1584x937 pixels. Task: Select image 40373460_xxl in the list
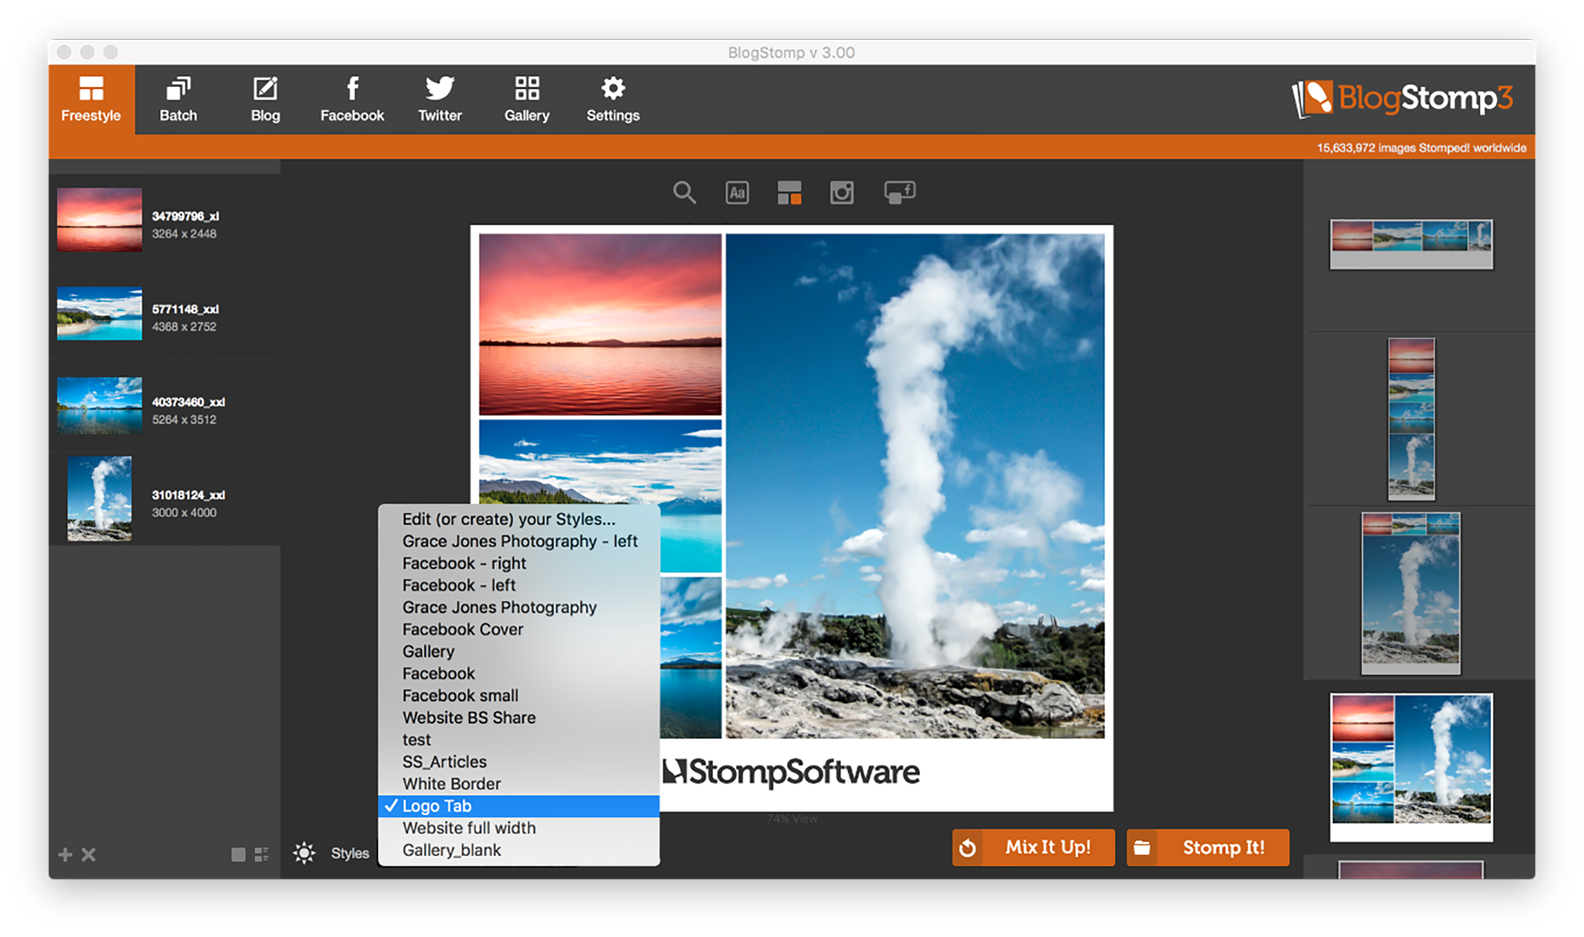click(165, 406)
